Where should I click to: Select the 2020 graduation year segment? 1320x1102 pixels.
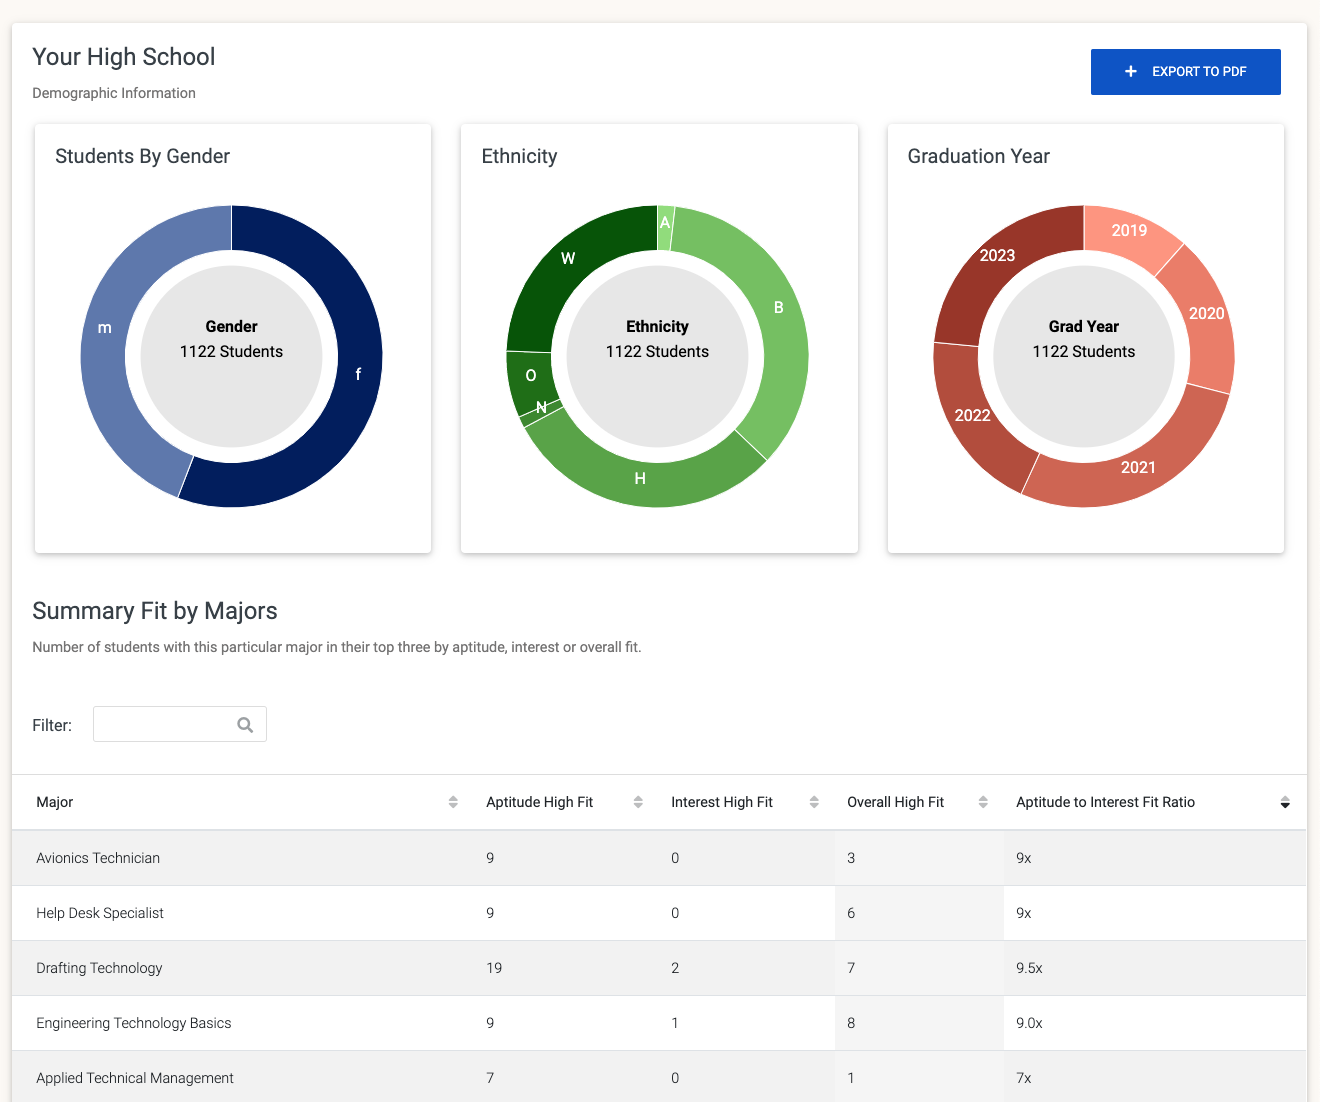pyautogui.click(x=1206, y=314)
